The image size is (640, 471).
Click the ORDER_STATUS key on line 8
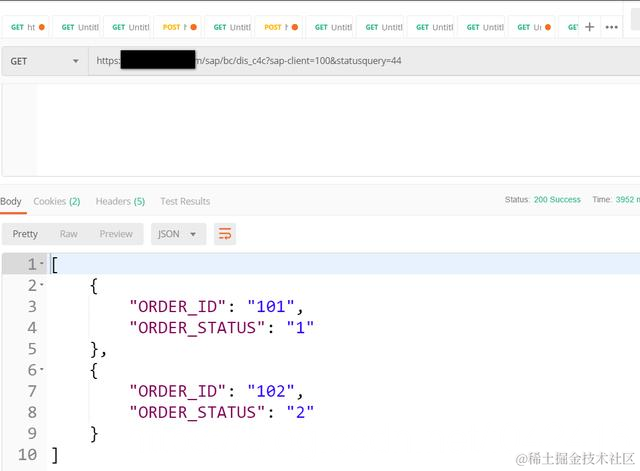tap(198, 413)
